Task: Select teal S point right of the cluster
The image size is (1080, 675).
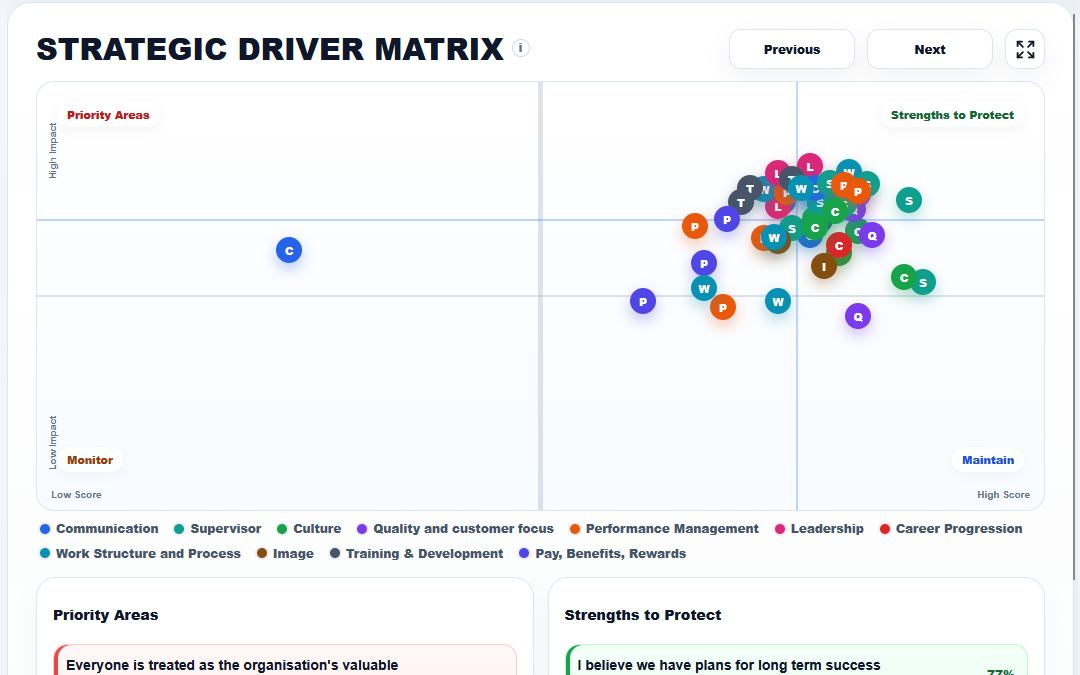Action: [x=909, y=201]
